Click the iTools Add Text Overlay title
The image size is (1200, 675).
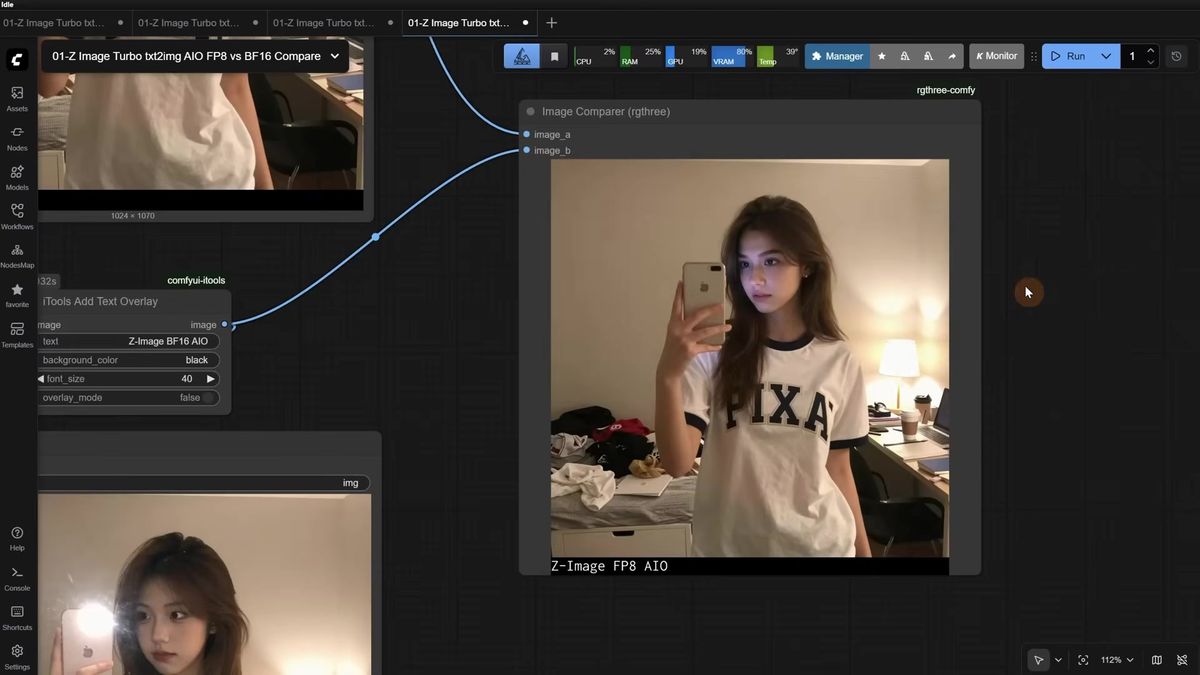pos(100,301)
